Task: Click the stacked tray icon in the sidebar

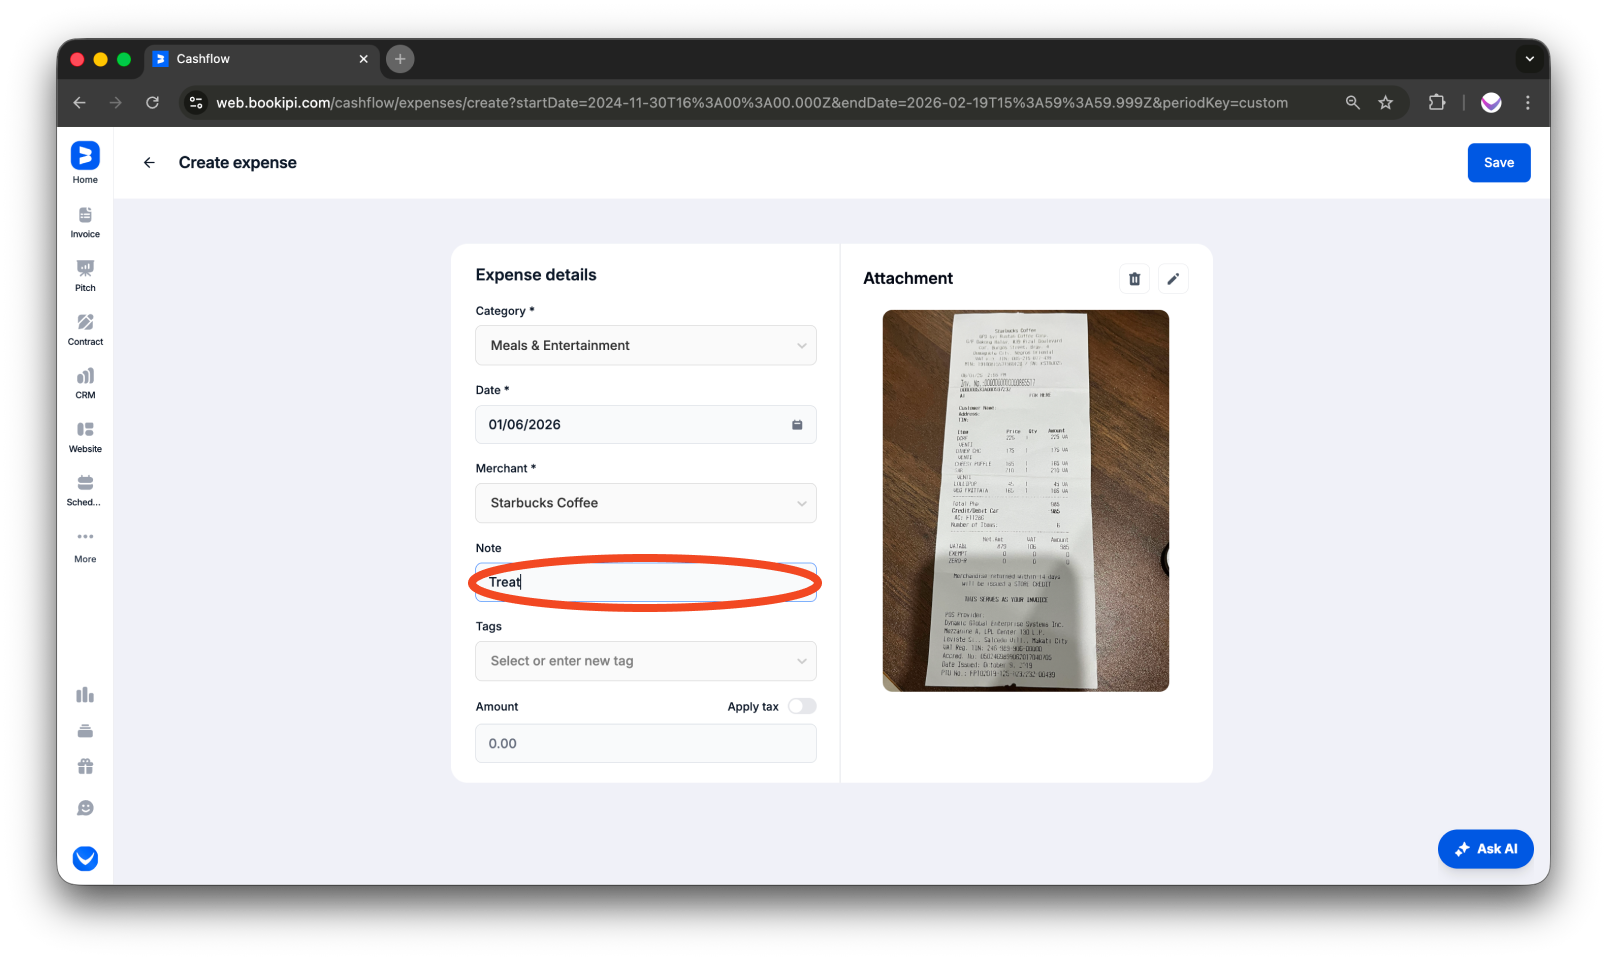Action: tap(85, 731)
